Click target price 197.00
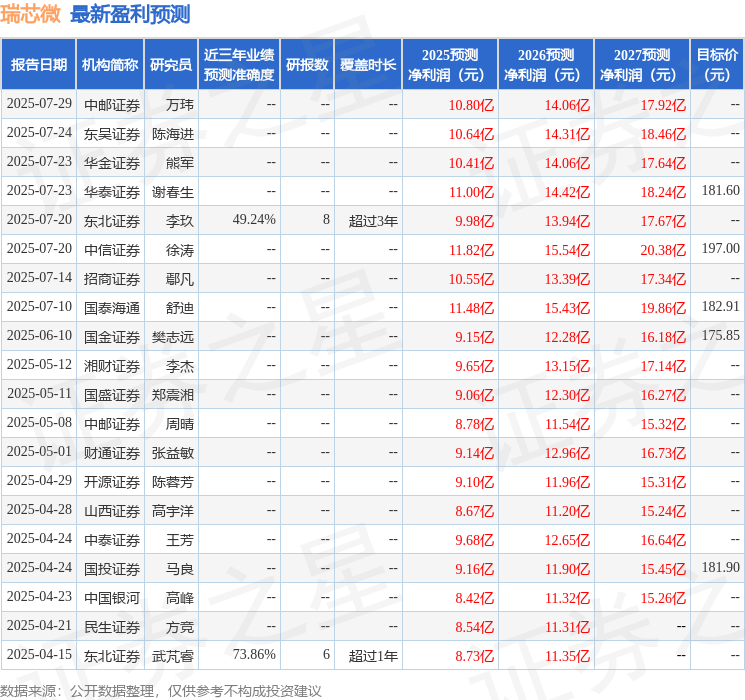The width and height of the screenshot is (745, 700). (721, 249)
